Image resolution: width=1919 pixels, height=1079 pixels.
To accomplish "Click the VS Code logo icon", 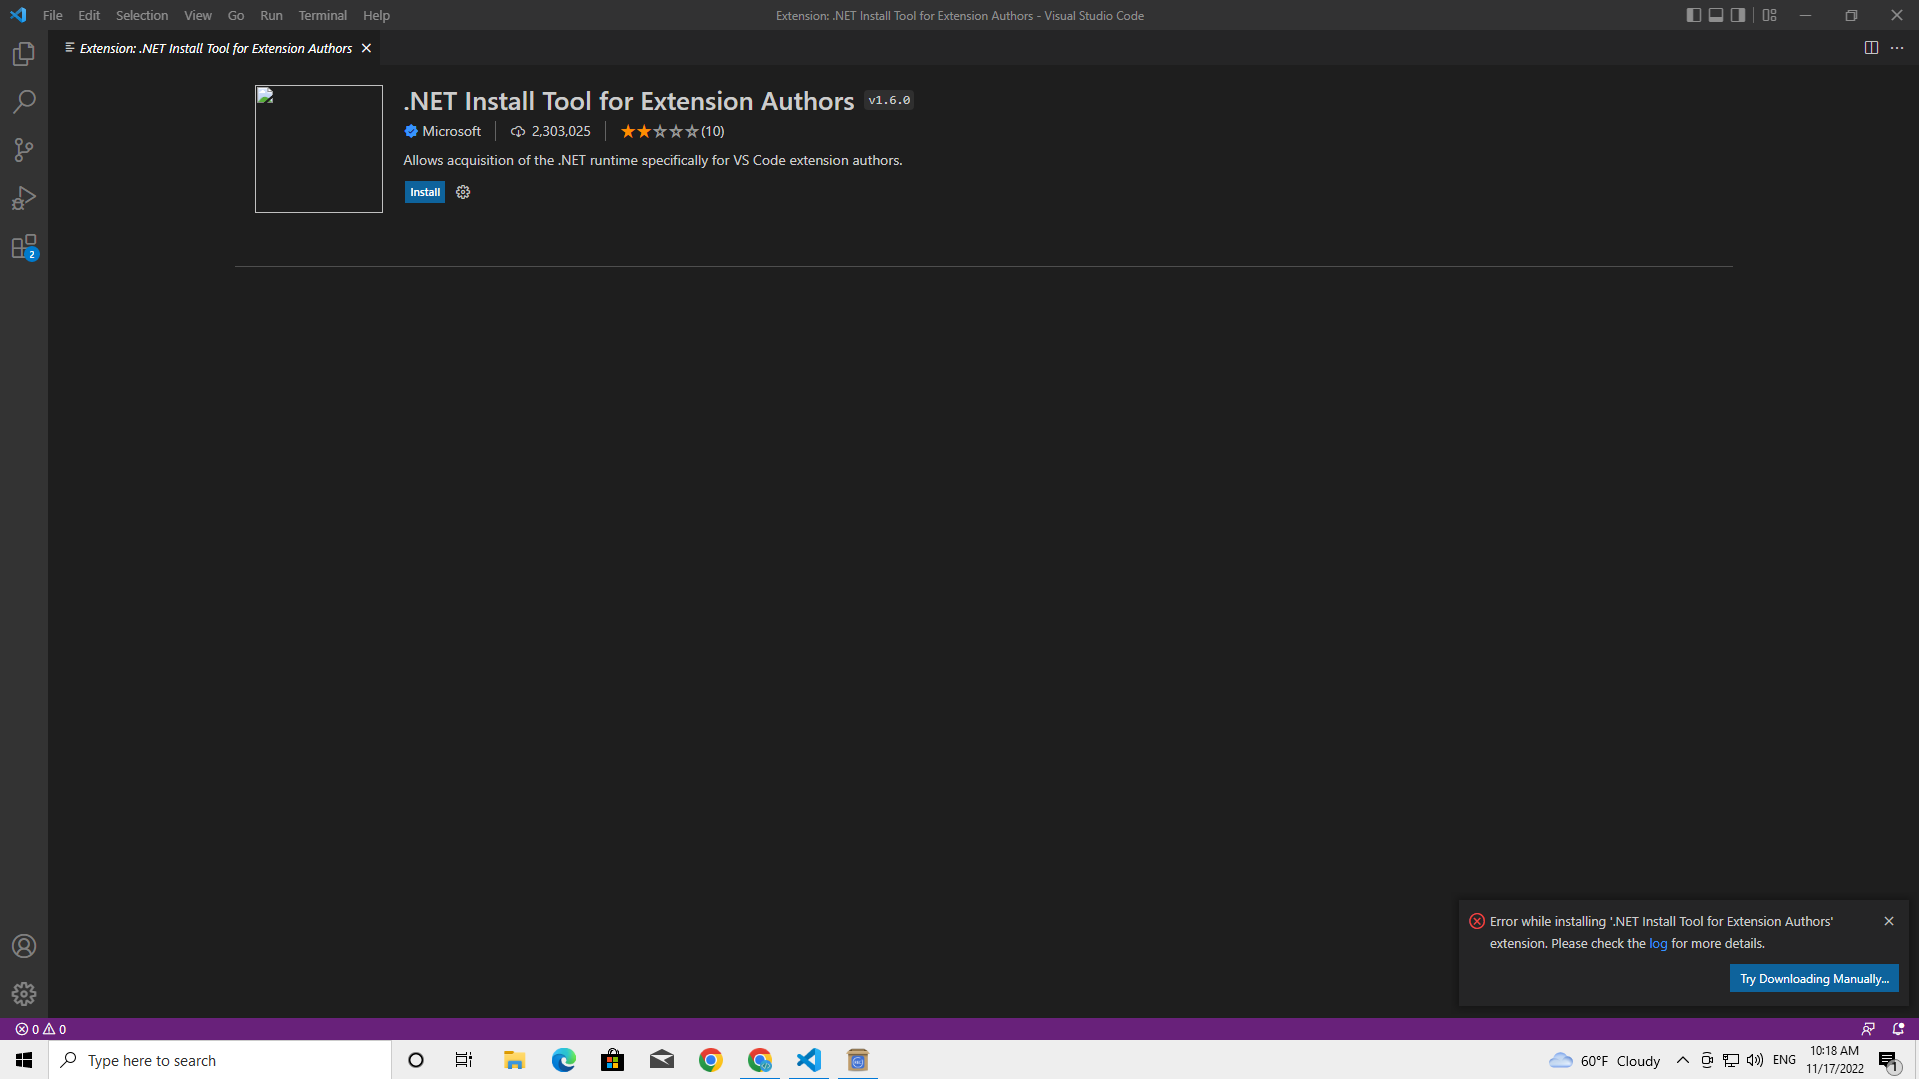I will 18,15.
